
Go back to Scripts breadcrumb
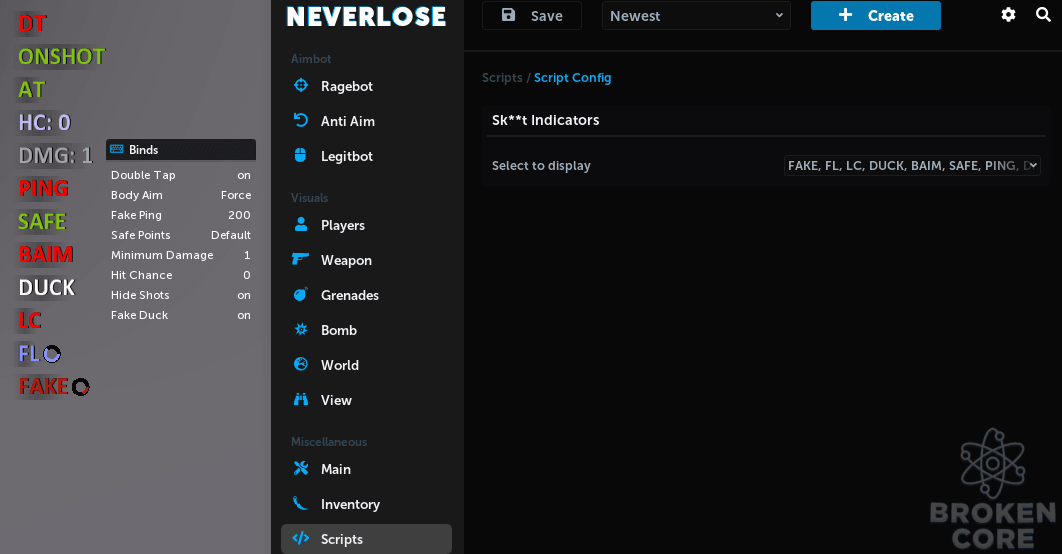[x=502, y=77]
